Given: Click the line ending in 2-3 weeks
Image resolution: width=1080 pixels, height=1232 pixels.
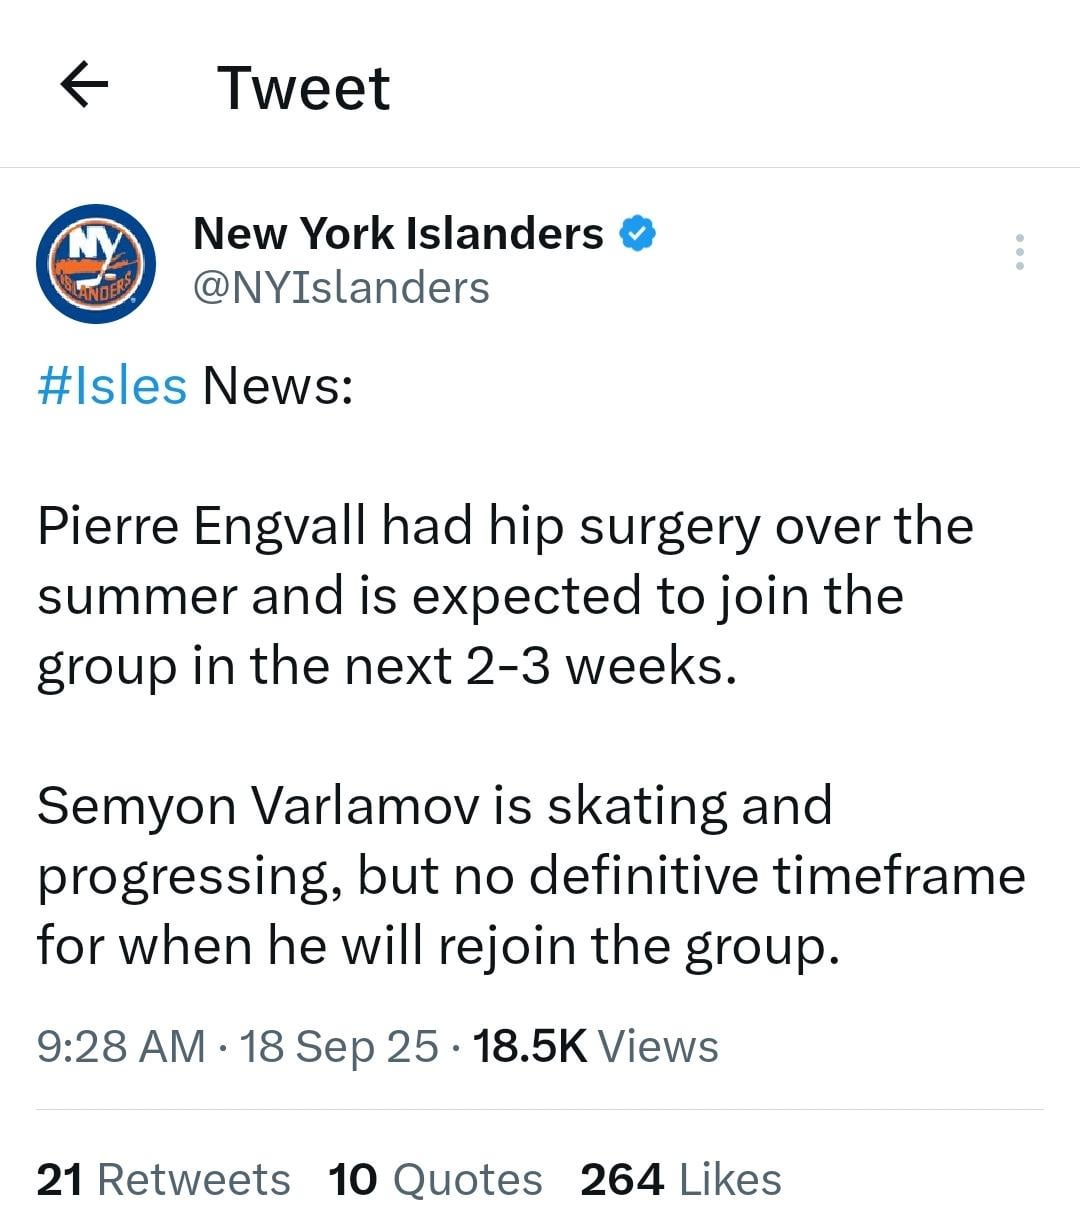Looking at the screenshot, I should pos(387,666).
